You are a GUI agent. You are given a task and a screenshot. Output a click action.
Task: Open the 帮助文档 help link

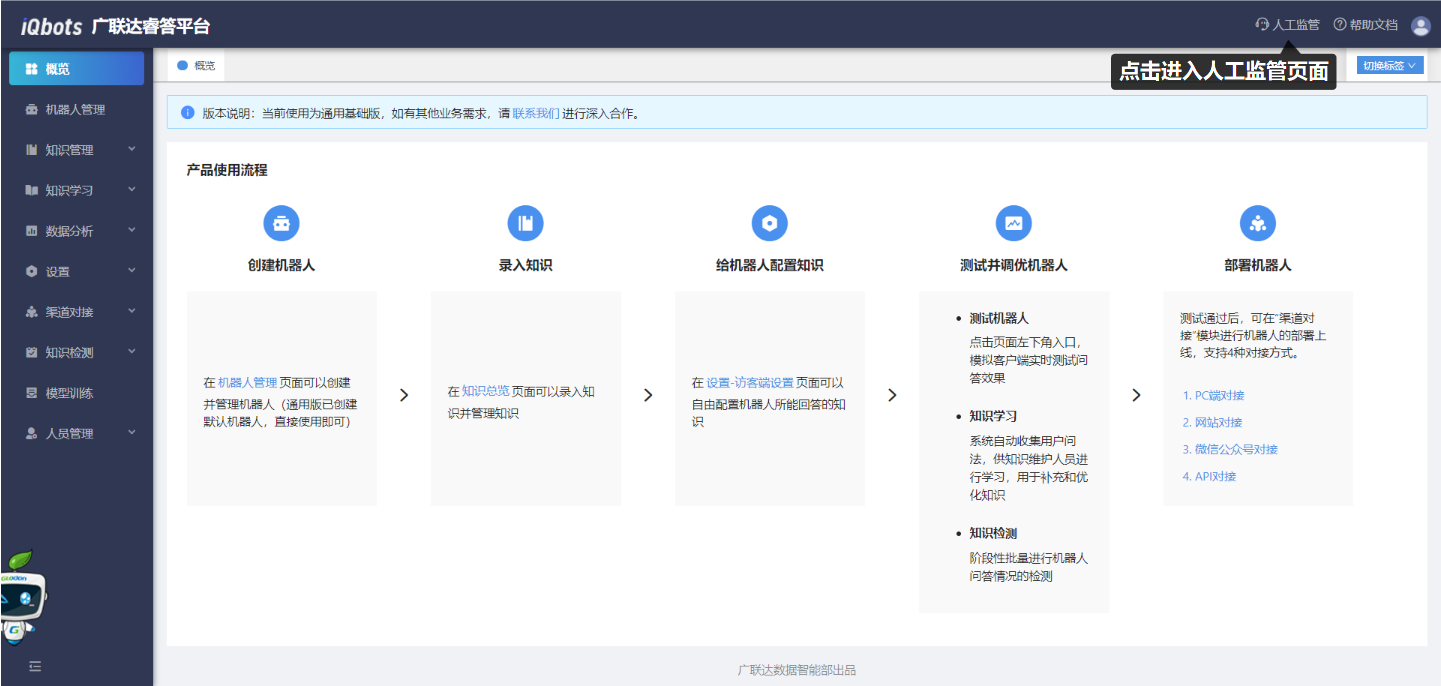click(1366, 25)
